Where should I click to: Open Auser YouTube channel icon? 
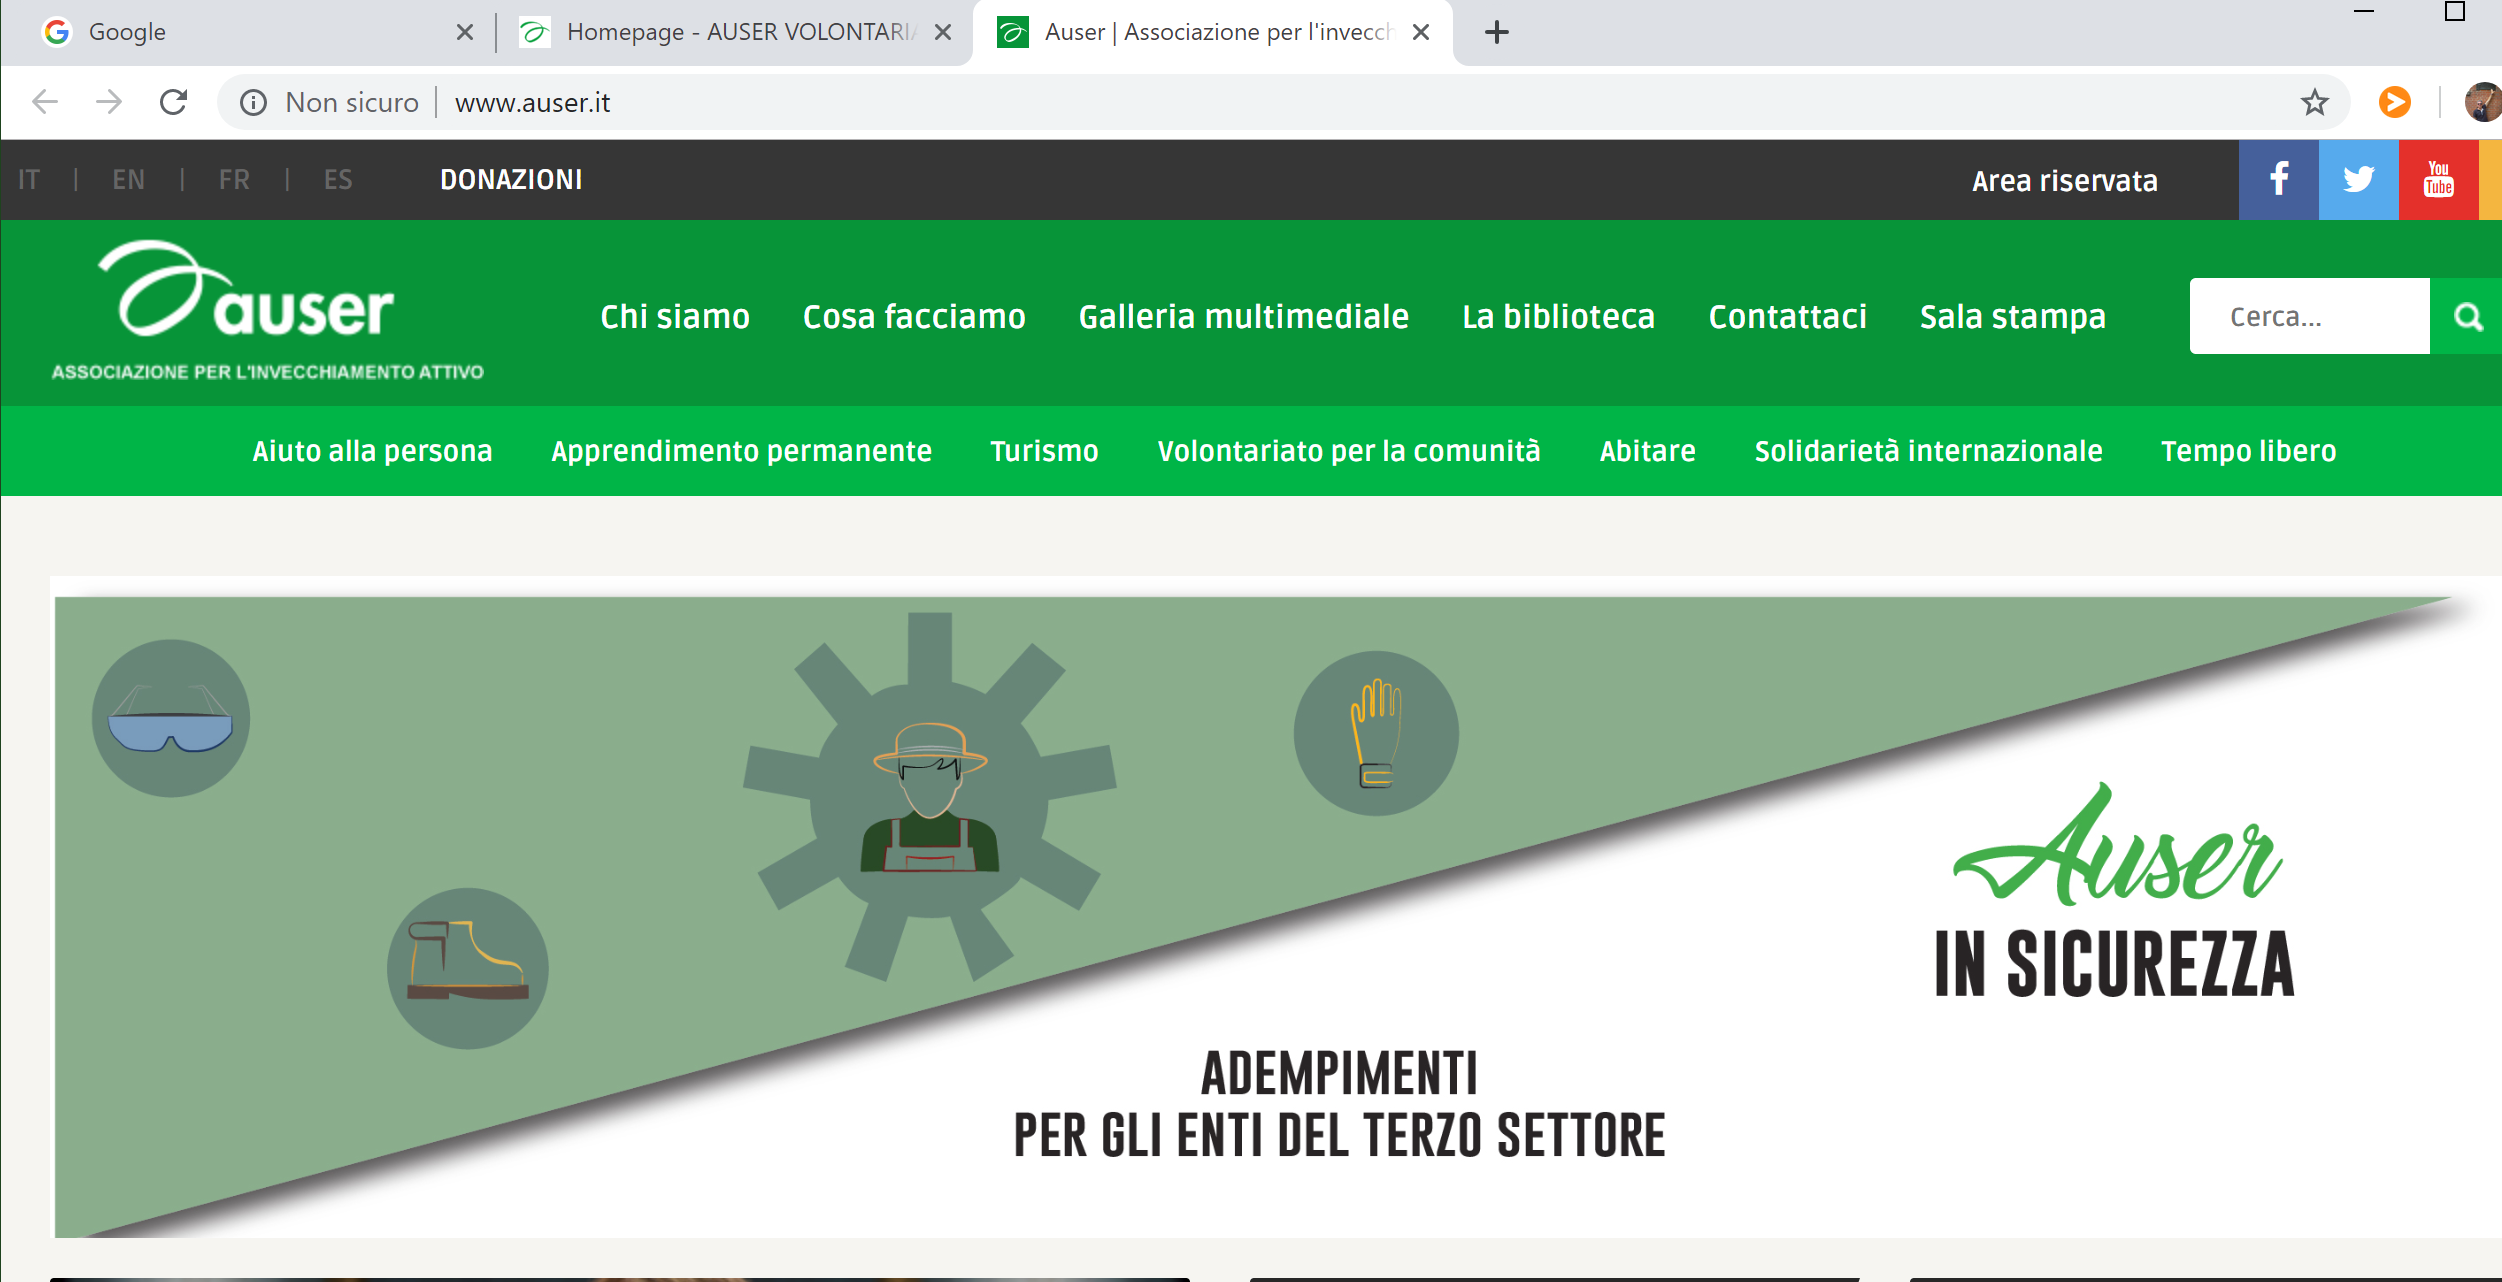[x=2438, y=180]
